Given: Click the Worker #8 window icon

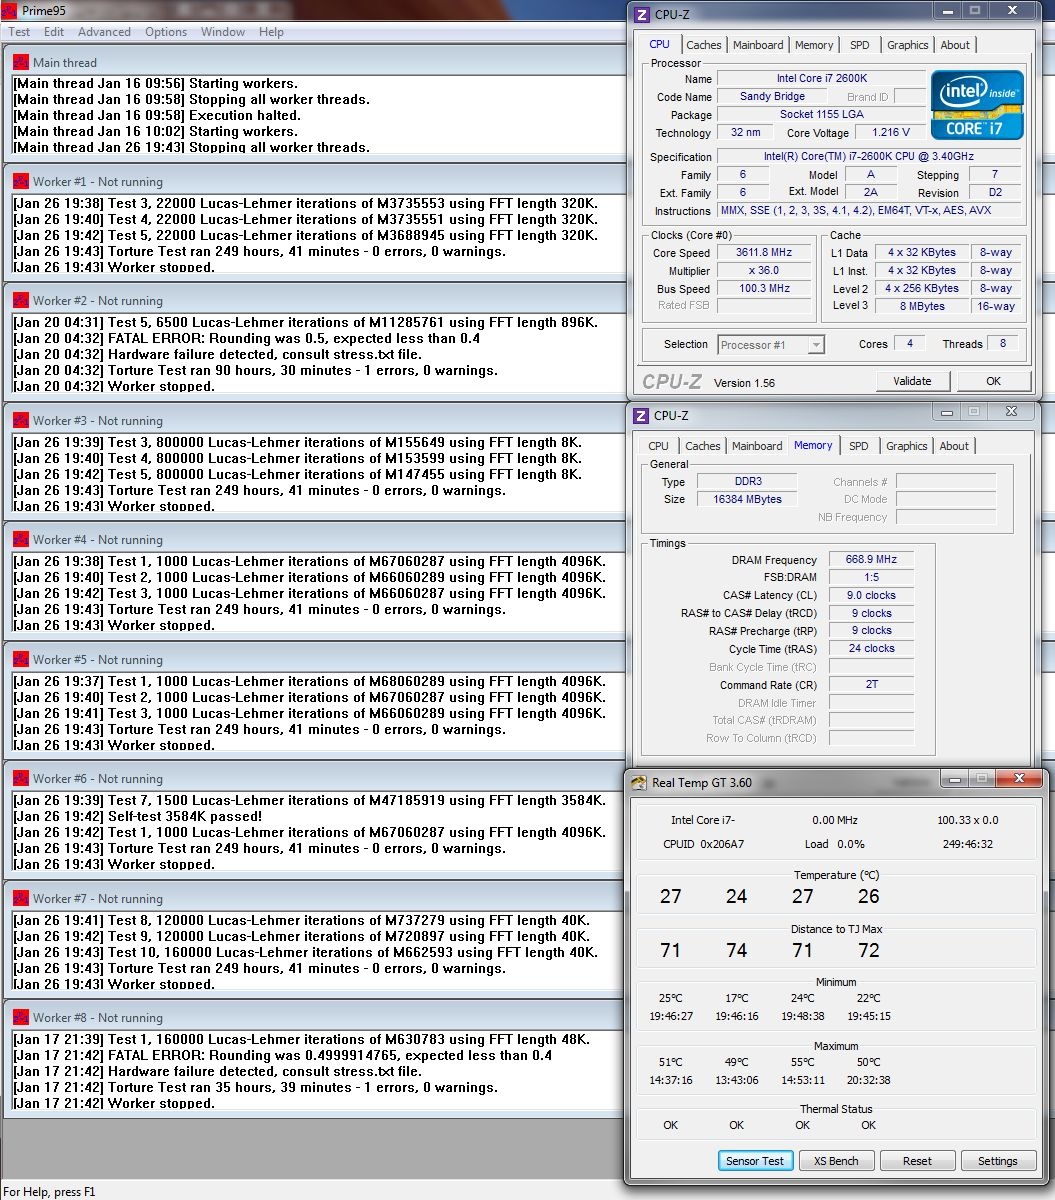Looking at the screenshot, I should 21,1017.
